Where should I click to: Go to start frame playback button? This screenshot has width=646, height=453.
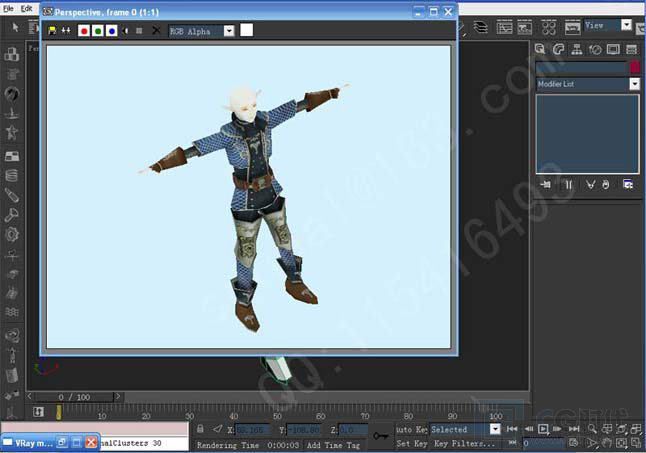click(512, 429)
